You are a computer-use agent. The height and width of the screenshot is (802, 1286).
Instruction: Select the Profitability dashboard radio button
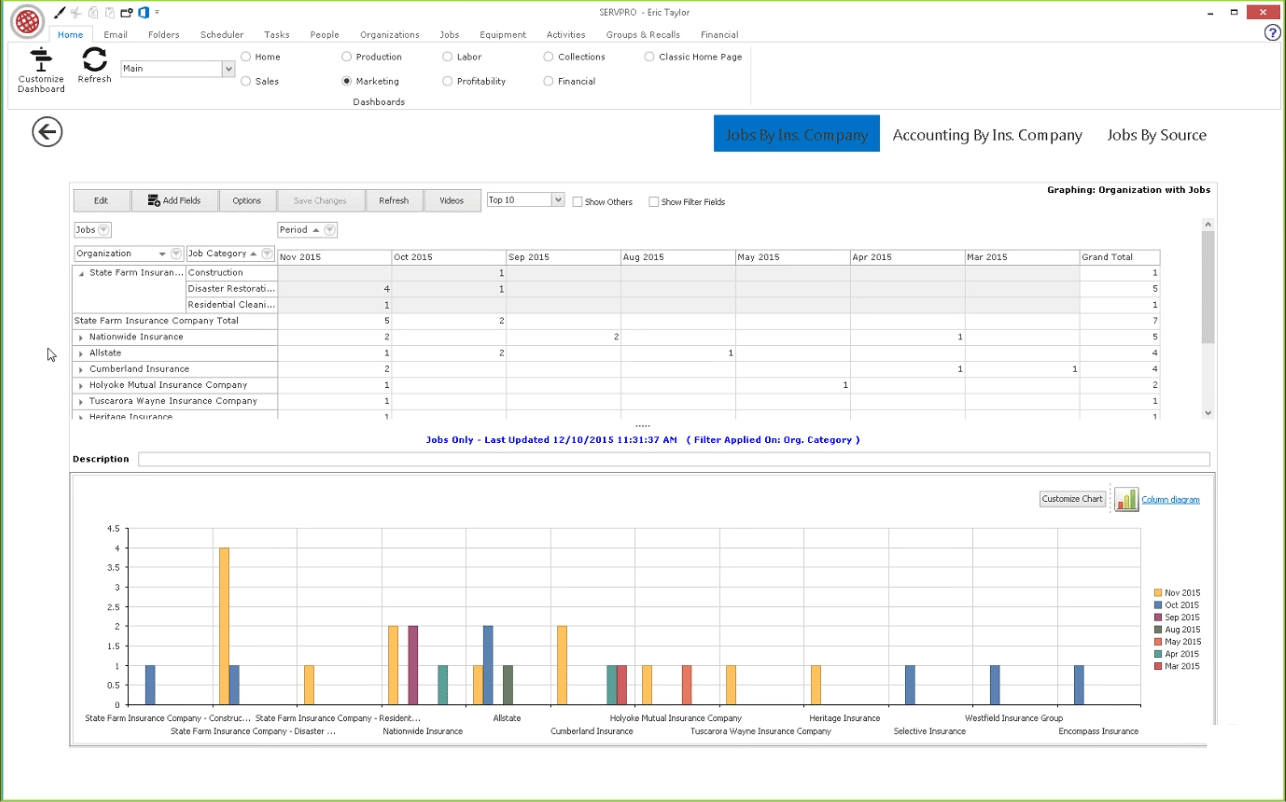point(448,81)
